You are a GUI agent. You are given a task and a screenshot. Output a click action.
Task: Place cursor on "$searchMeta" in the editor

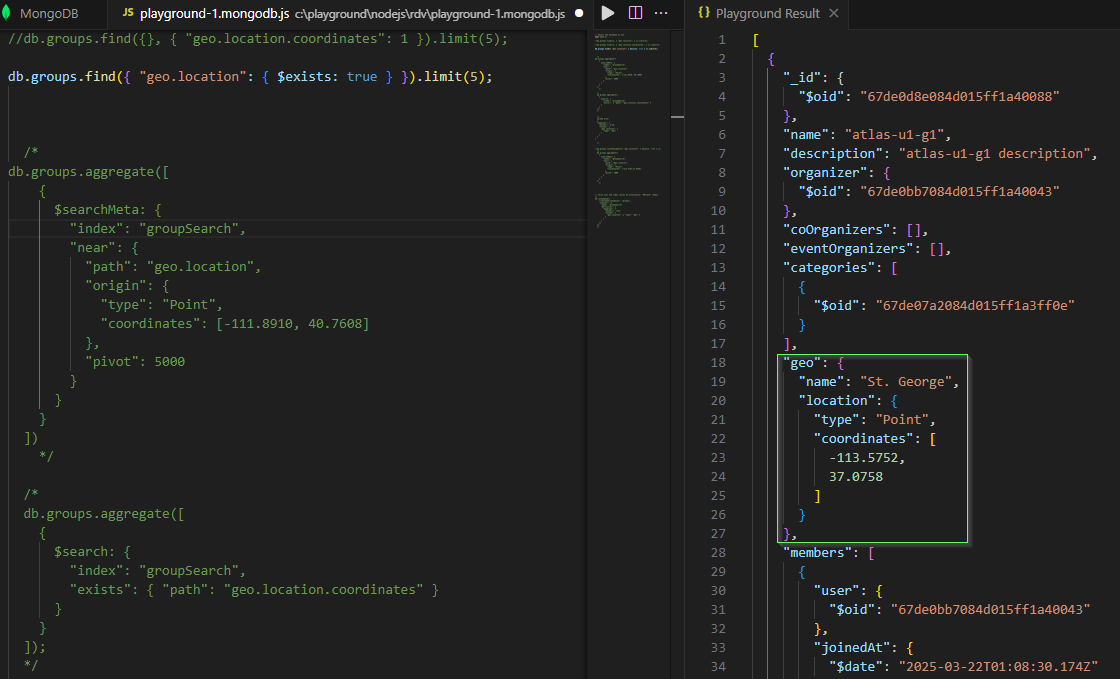click(97, 210)
